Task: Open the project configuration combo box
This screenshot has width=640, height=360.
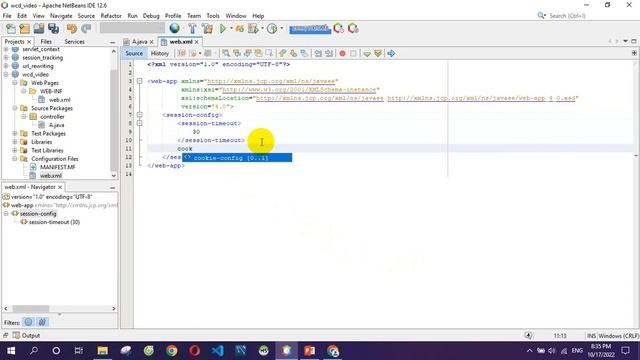Action: click(x=132, y=28)
